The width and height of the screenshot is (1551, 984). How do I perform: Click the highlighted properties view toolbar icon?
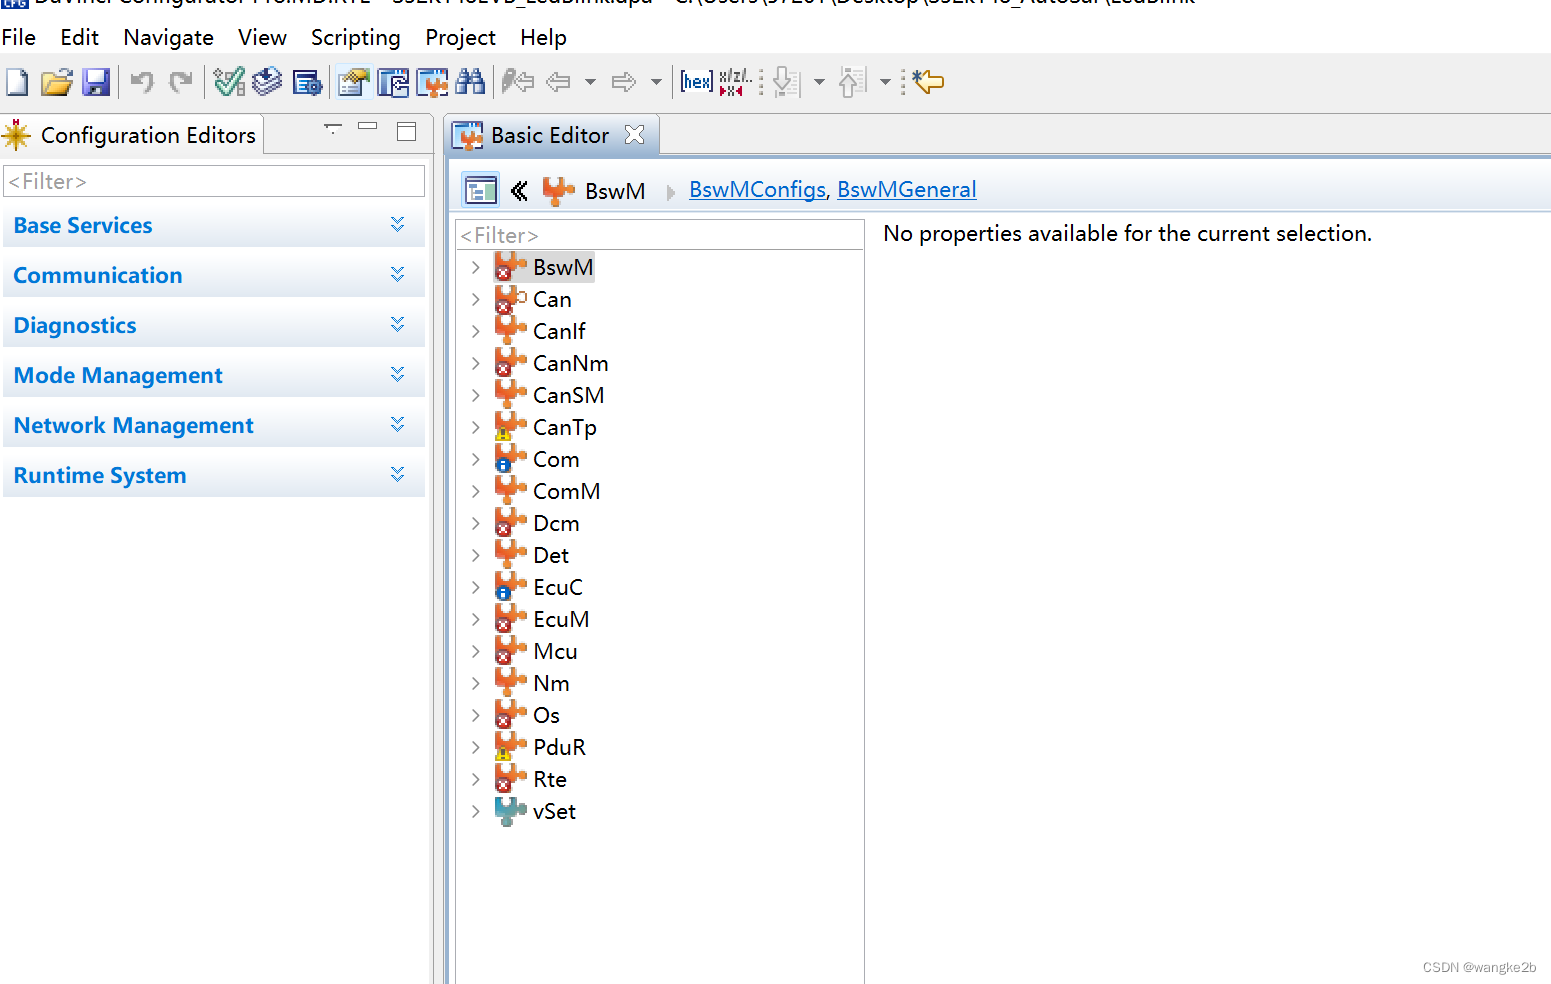click(x=354, y=82)
